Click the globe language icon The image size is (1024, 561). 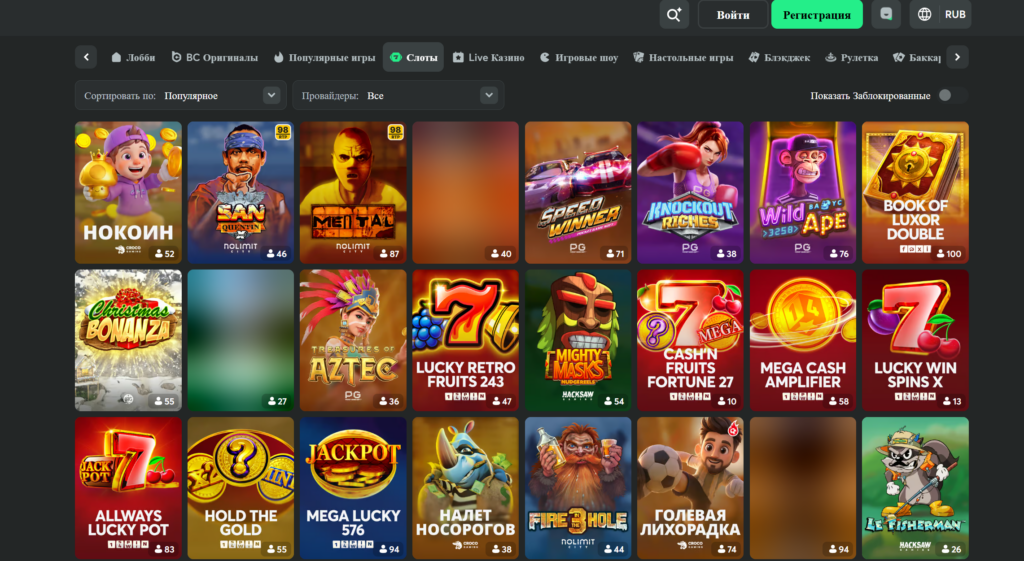(x=925, y=14)
